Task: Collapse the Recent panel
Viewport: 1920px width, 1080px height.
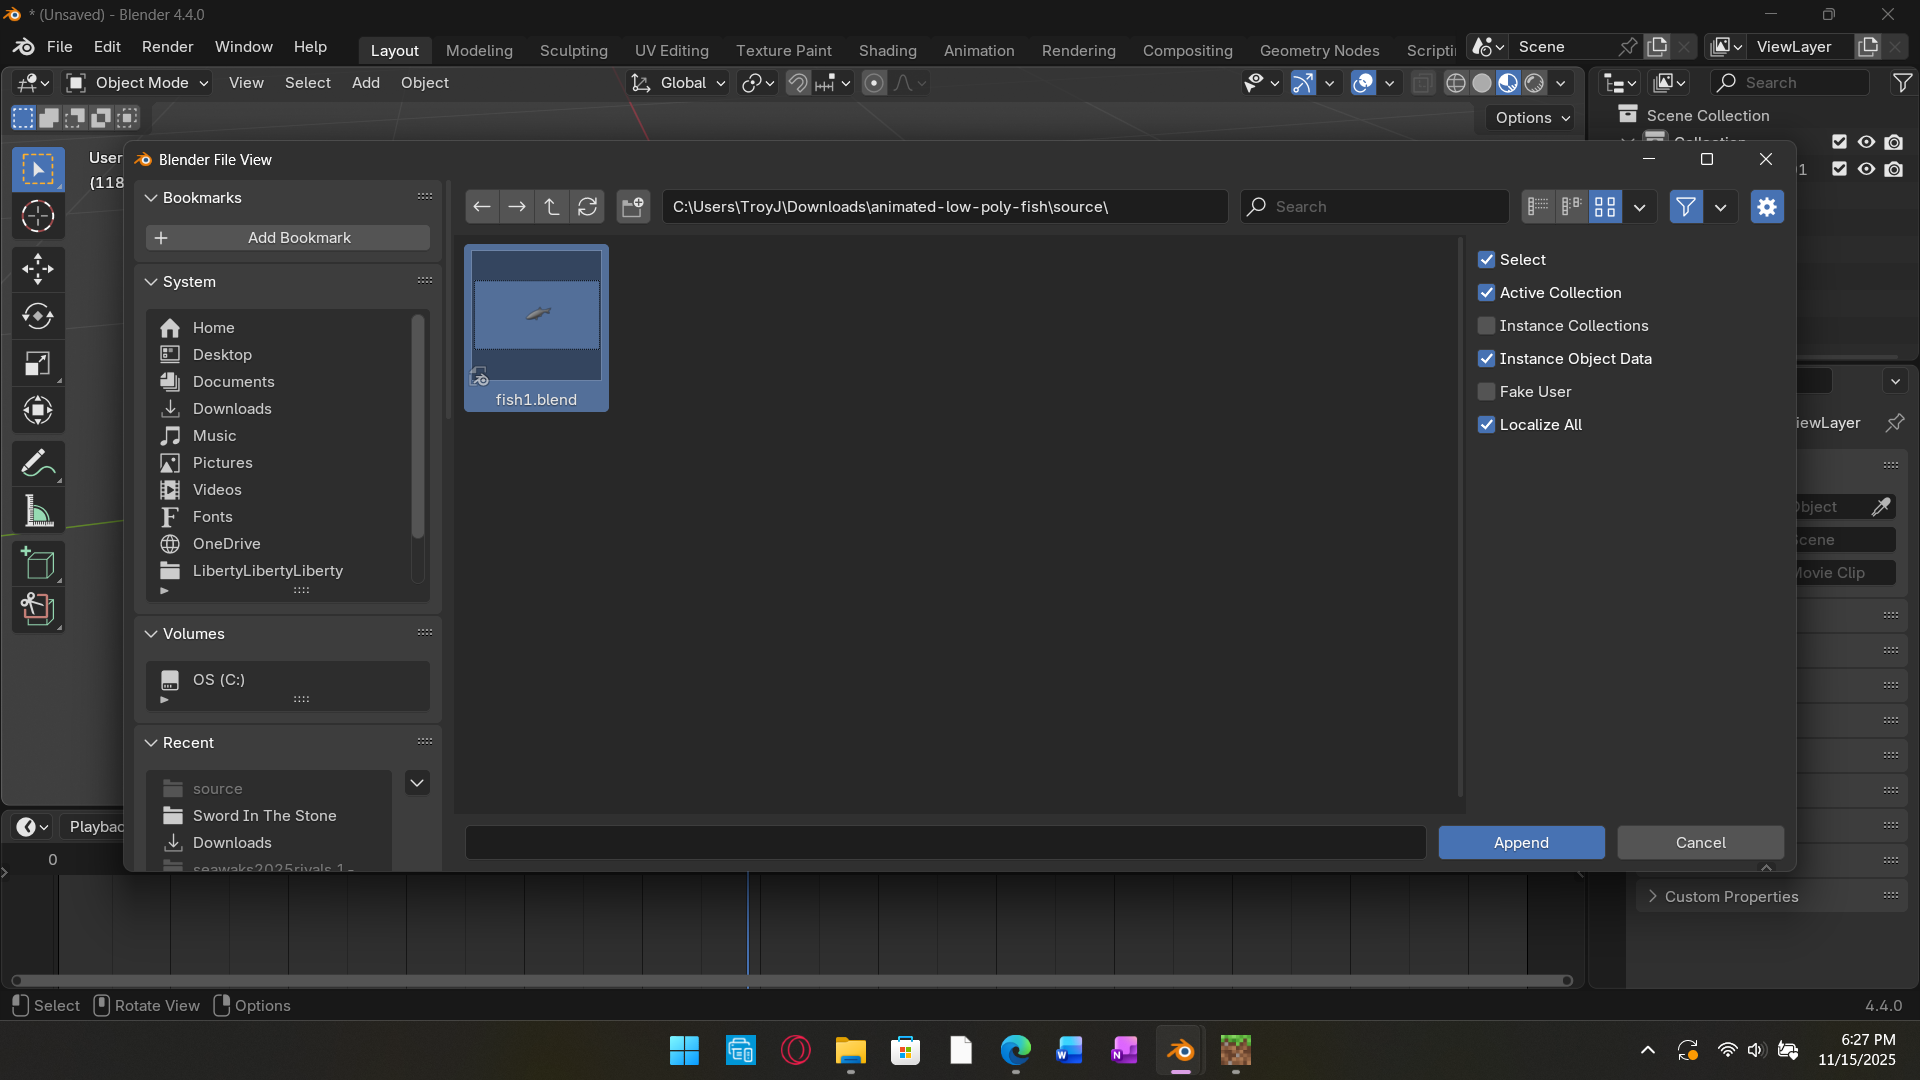Action: [151, 743]
